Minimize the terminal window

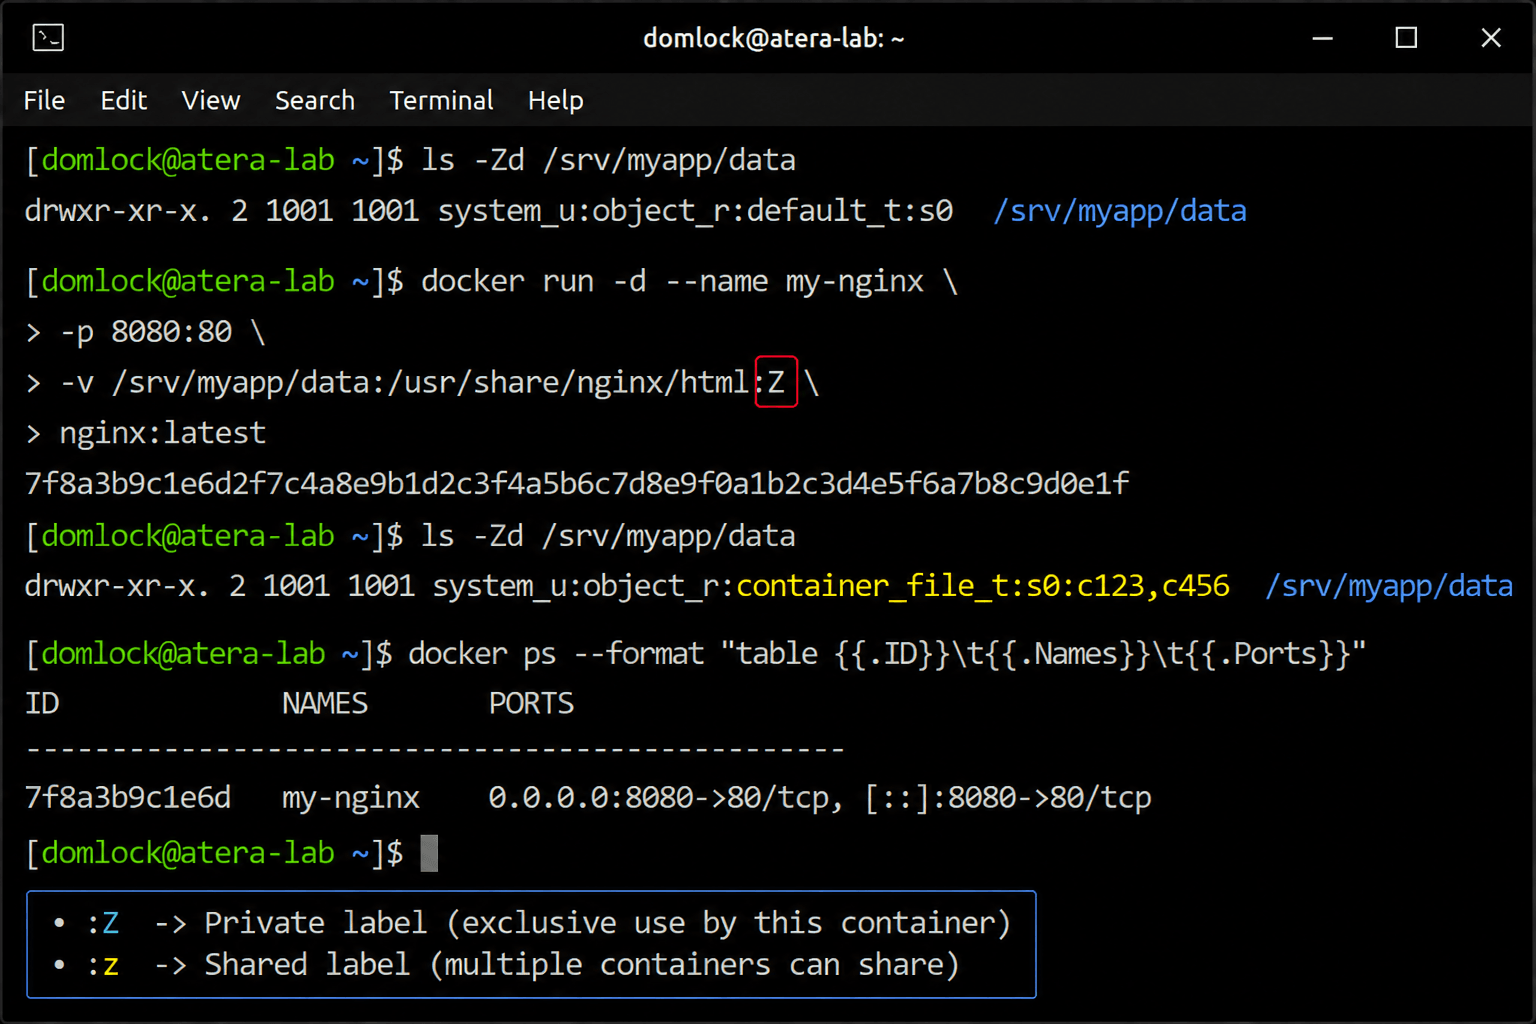1323,38
